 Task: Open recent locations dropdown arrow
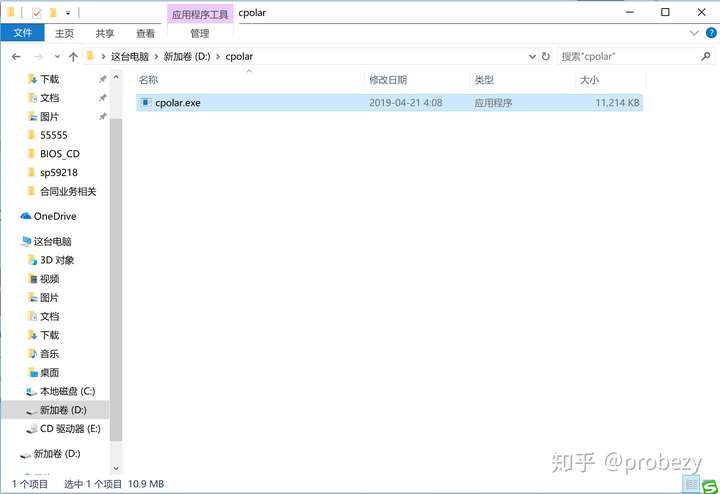coord(57,56)
